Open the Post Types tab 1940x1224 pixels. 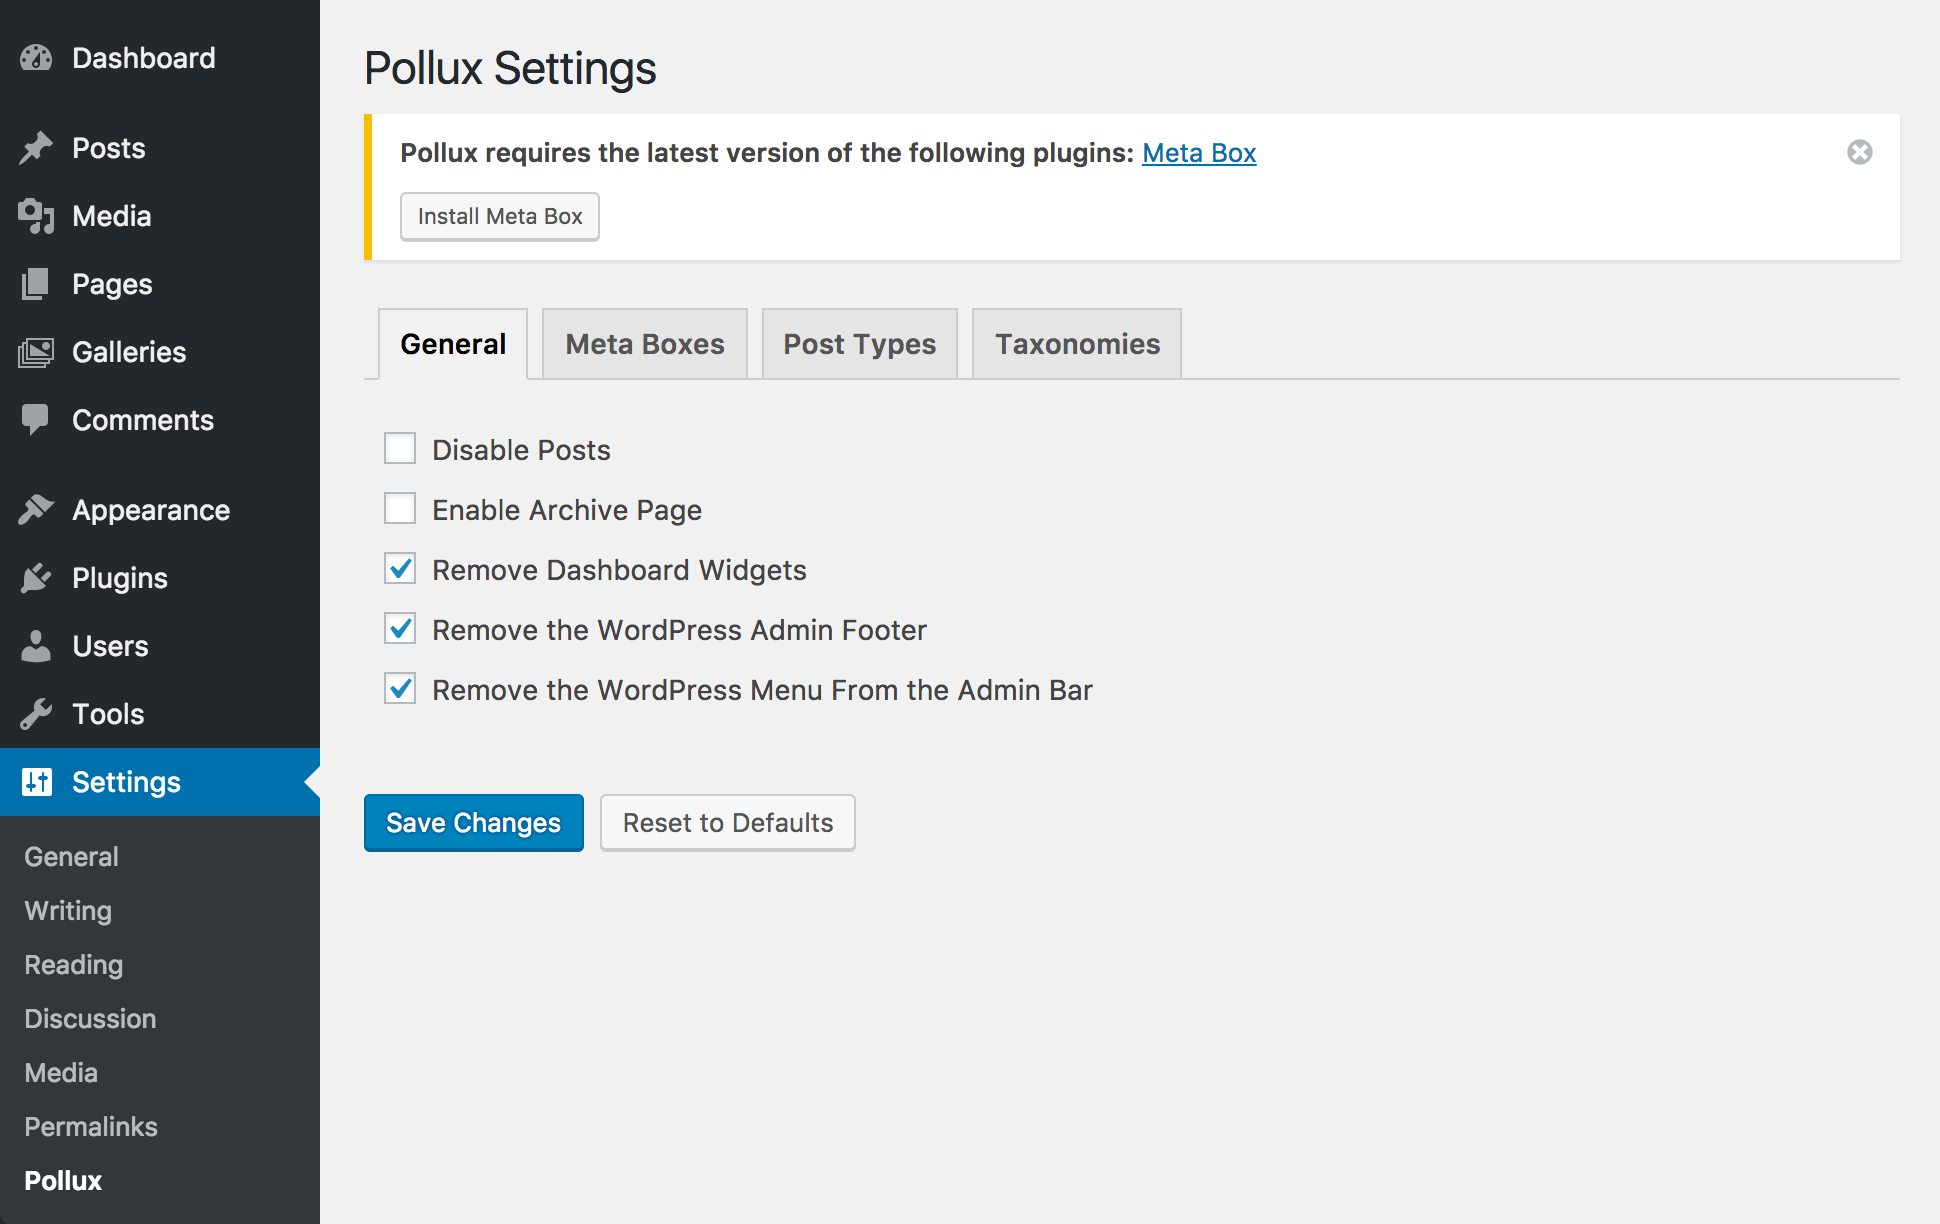point(860,344)
